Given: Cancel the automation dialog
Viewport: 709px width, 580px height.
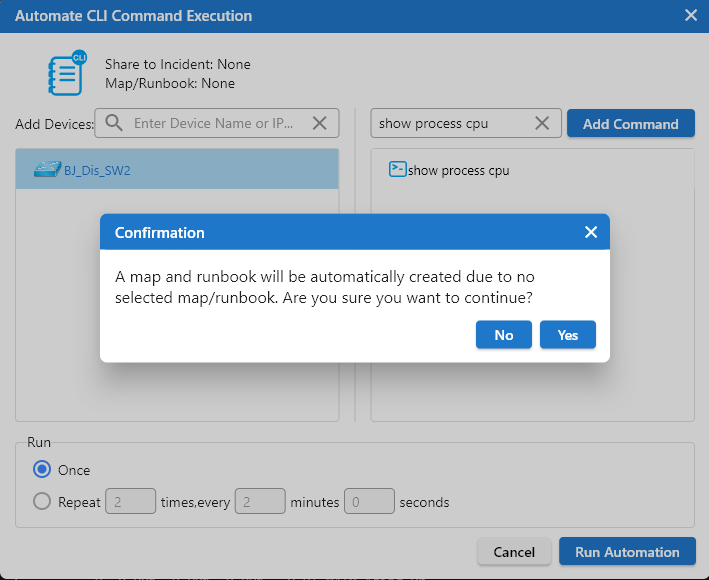Looking at the screenshot, I should pos(514,551).
